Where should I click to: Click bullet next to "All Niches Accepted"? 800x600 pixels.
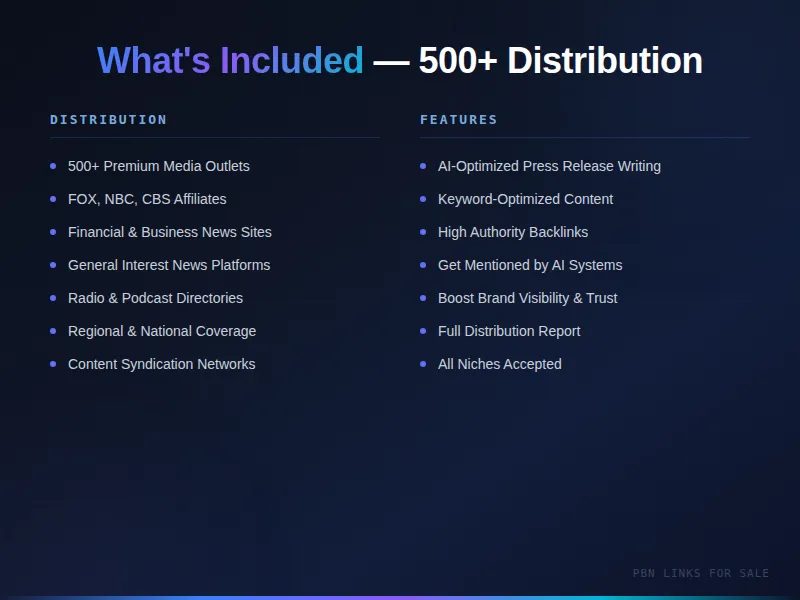pos(423,364)
